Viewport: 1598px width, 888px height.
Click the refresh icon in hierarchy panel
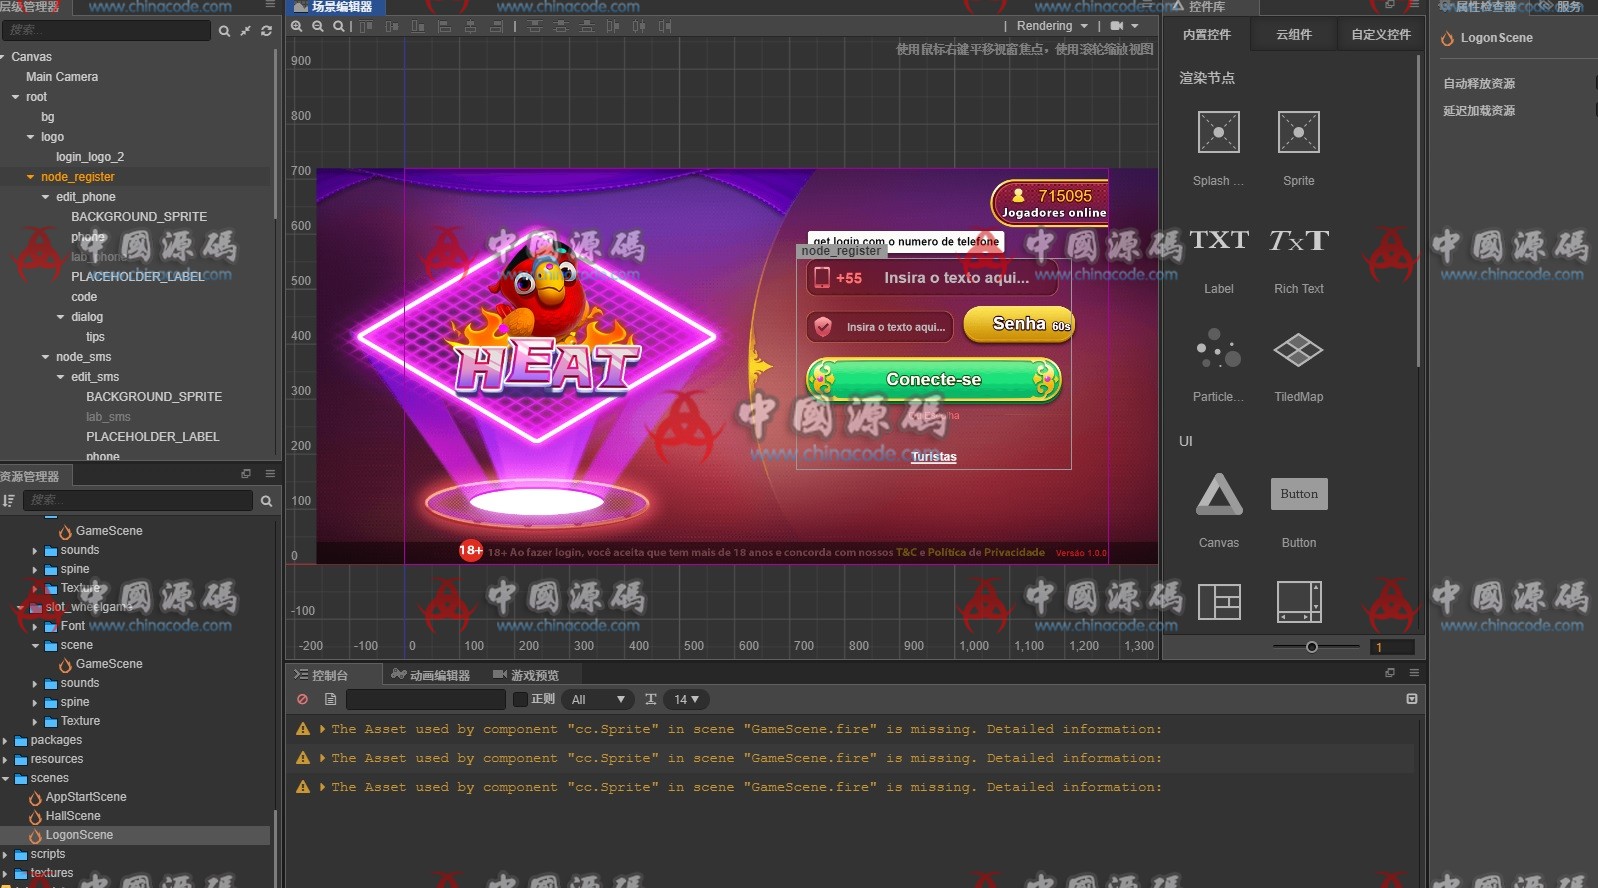266,31
